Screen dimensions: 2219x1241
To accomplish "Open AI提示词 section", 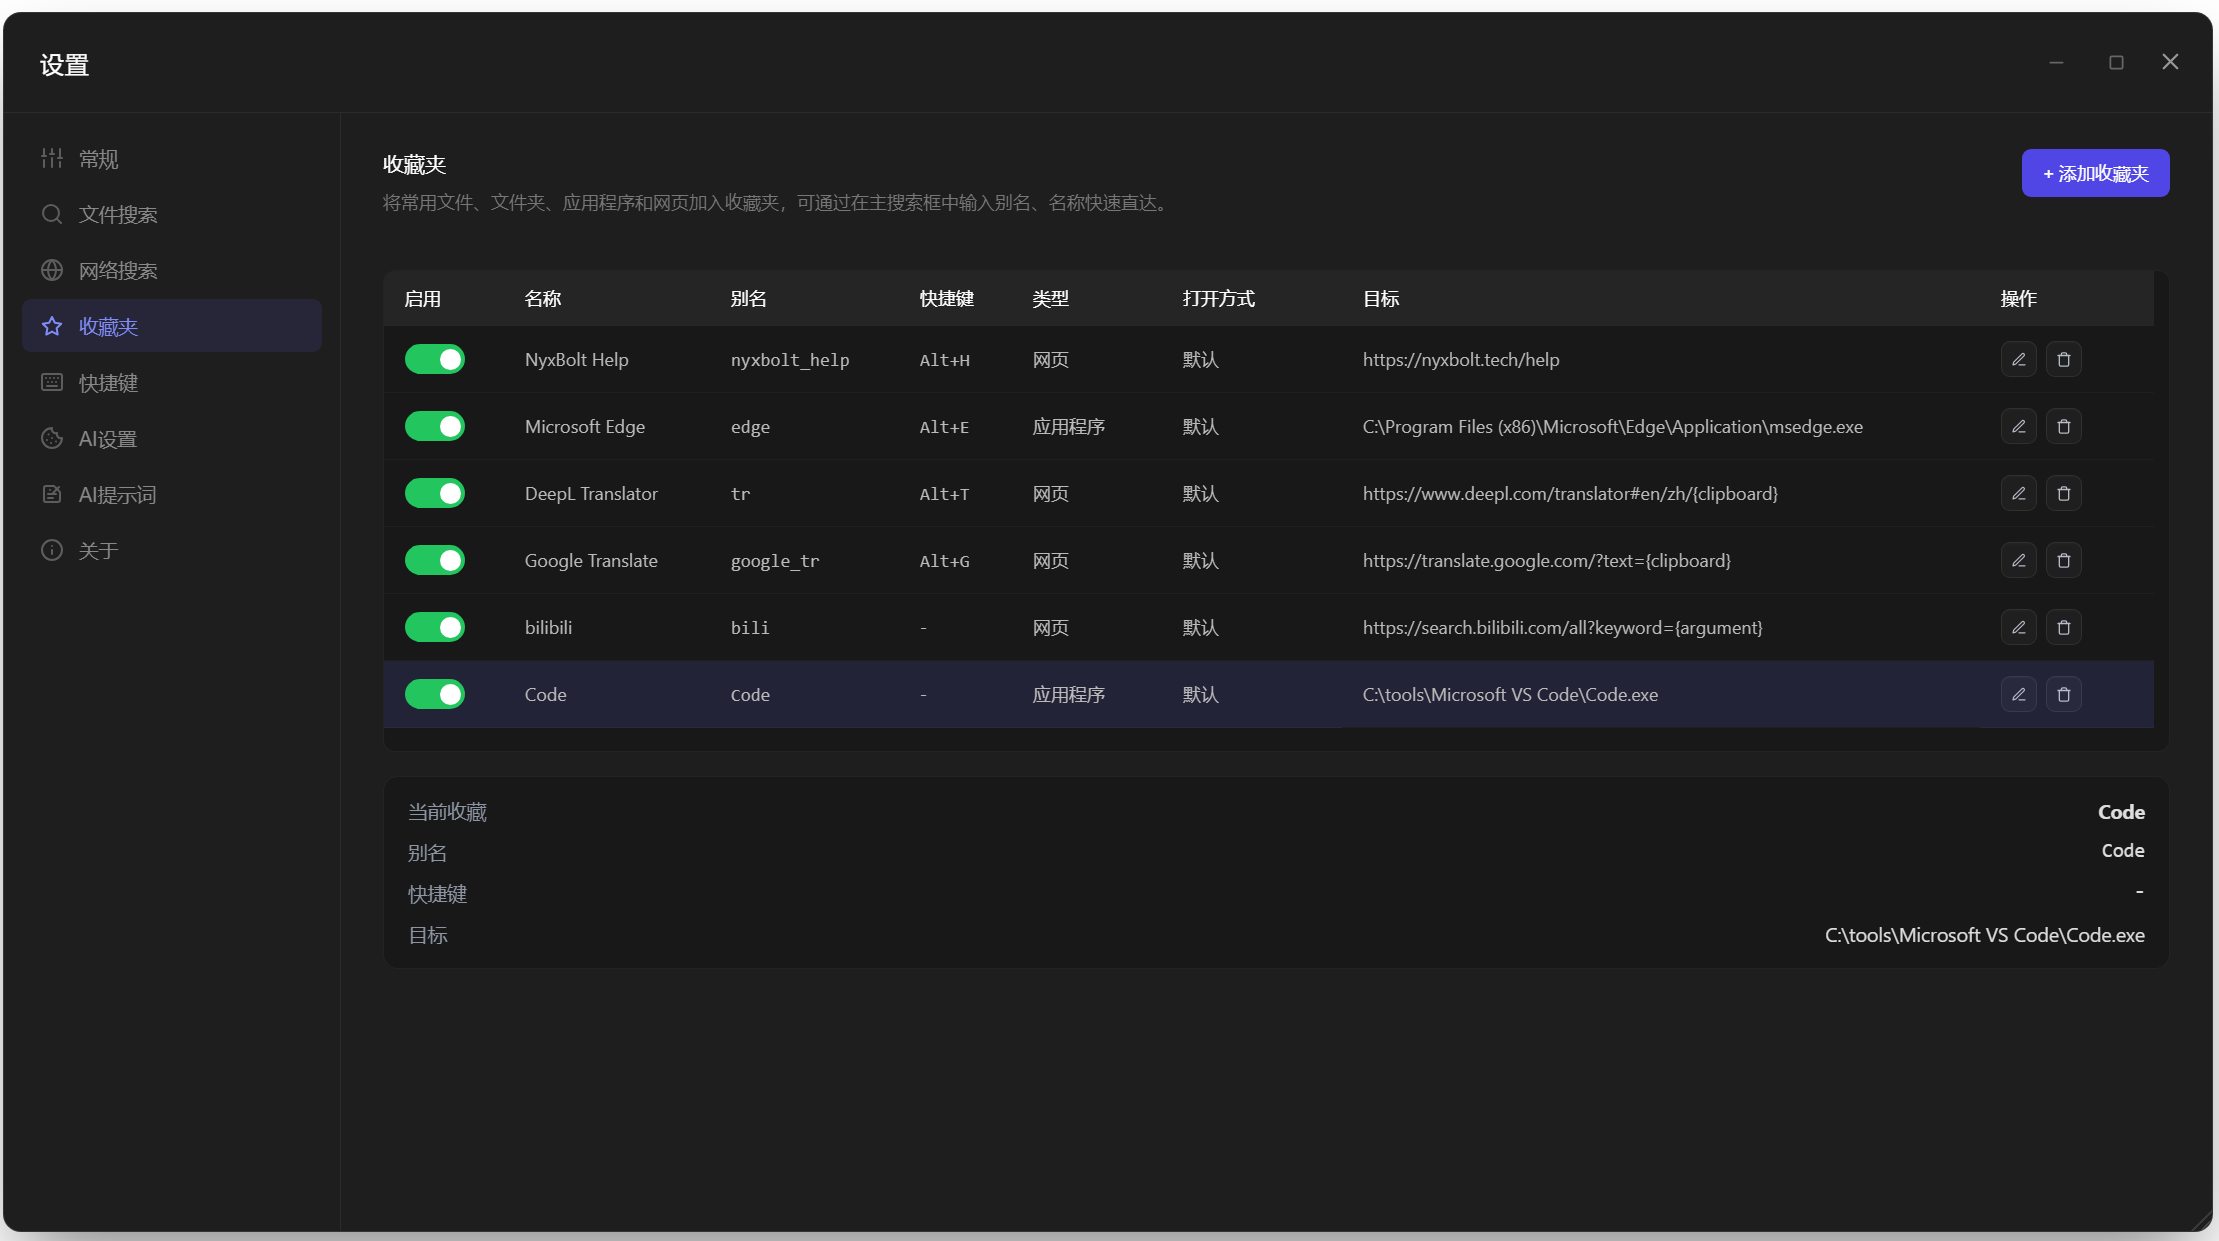I will 172,494.
